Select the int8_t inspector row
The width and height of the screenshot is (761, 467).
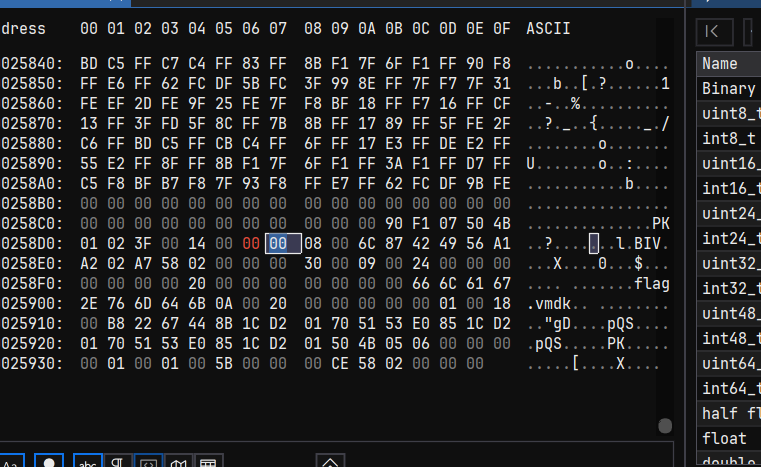728,138
